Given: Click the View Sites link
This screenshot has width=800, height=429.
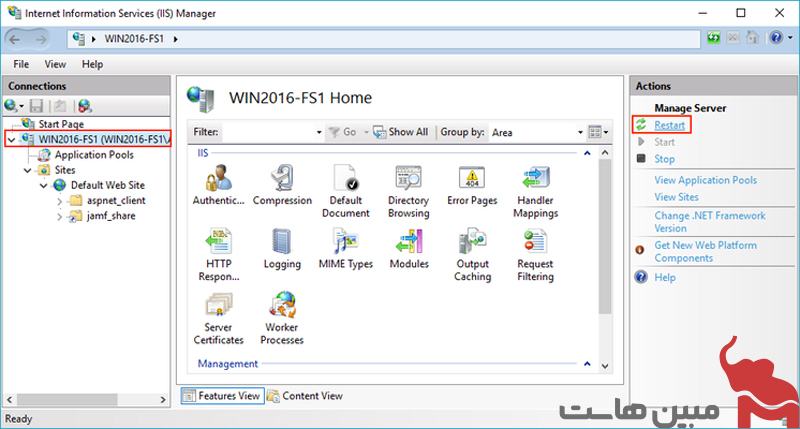Looking at the screenshot, I should point(677,197).
